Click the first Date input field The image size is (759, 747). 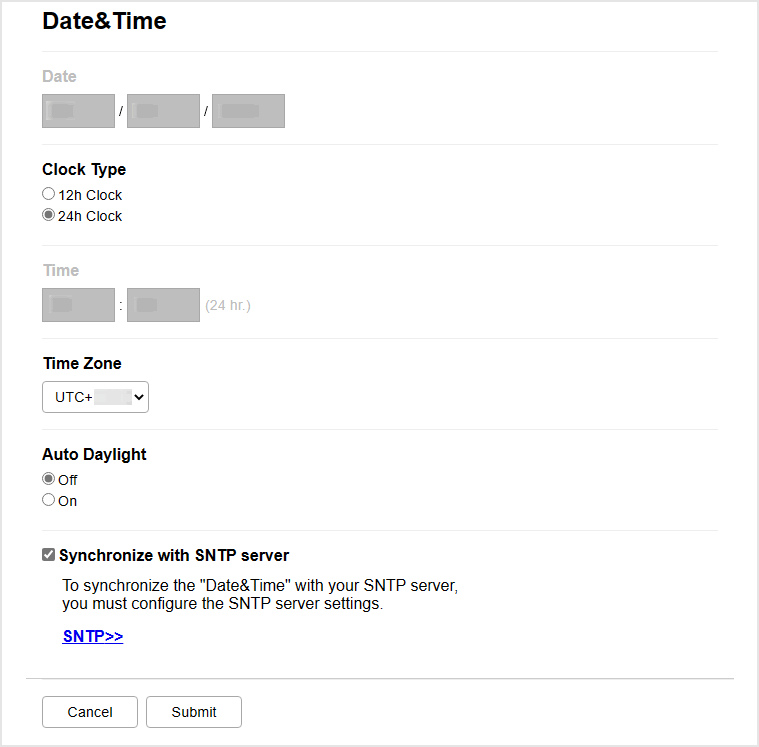pyautogui.click(x=78, y=111)
